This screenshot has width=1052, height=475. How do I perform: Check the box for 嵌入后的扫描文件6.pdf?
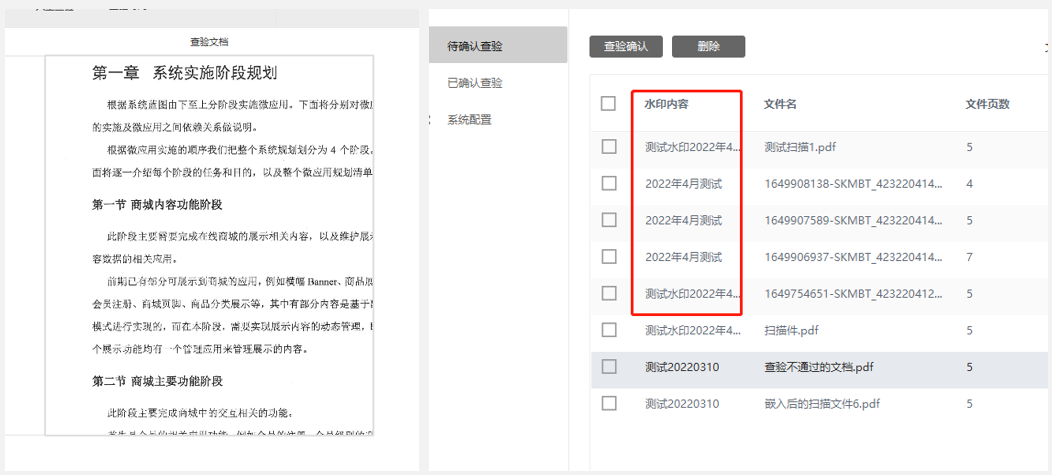609,403
